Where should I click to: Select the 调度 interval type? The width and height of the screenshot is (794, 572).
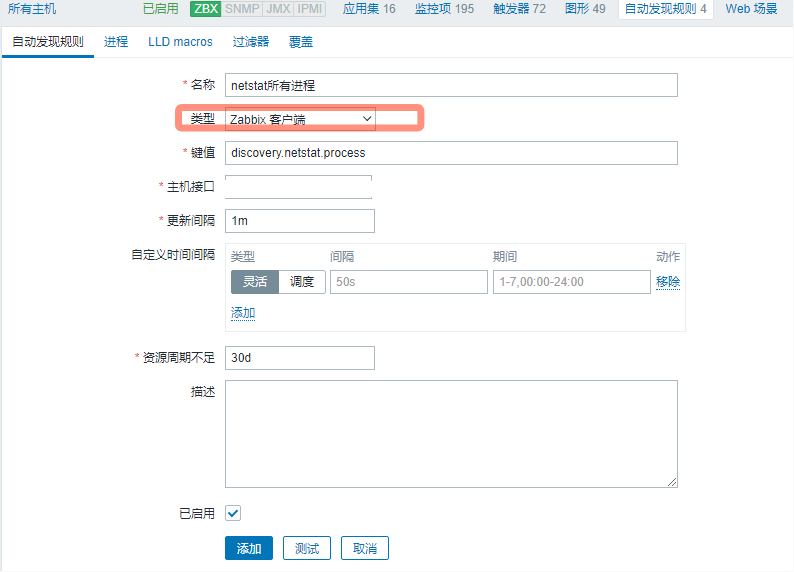click(x=302, y=281)
